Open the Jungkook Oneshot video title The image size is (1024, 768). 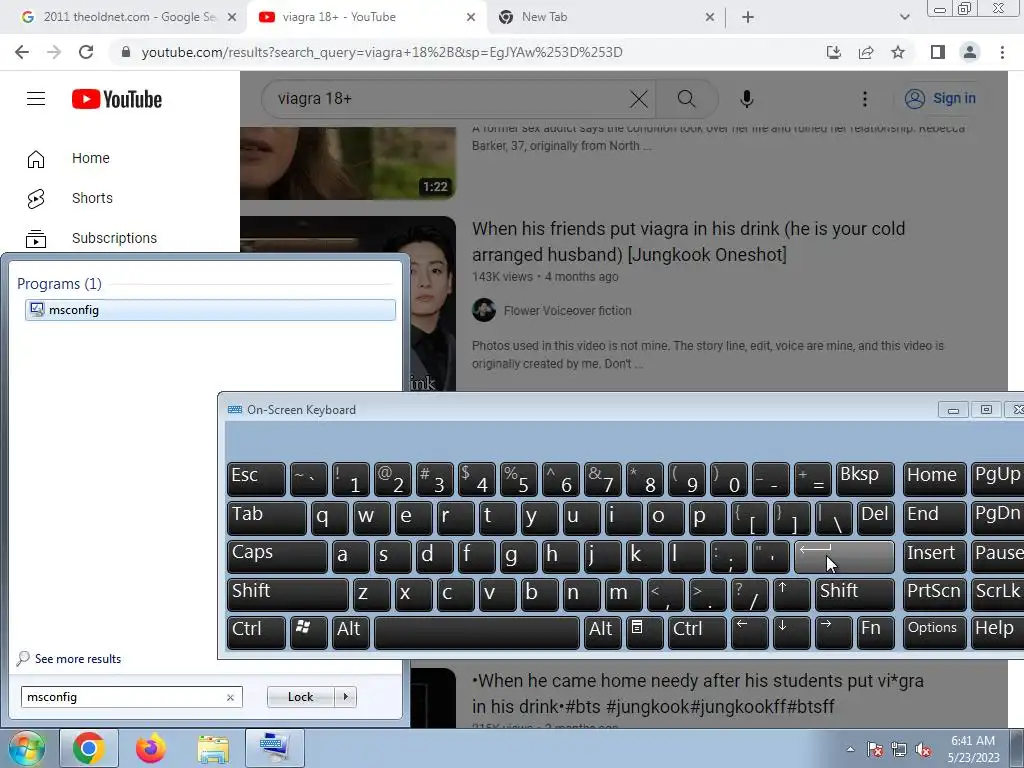(689, 242)
